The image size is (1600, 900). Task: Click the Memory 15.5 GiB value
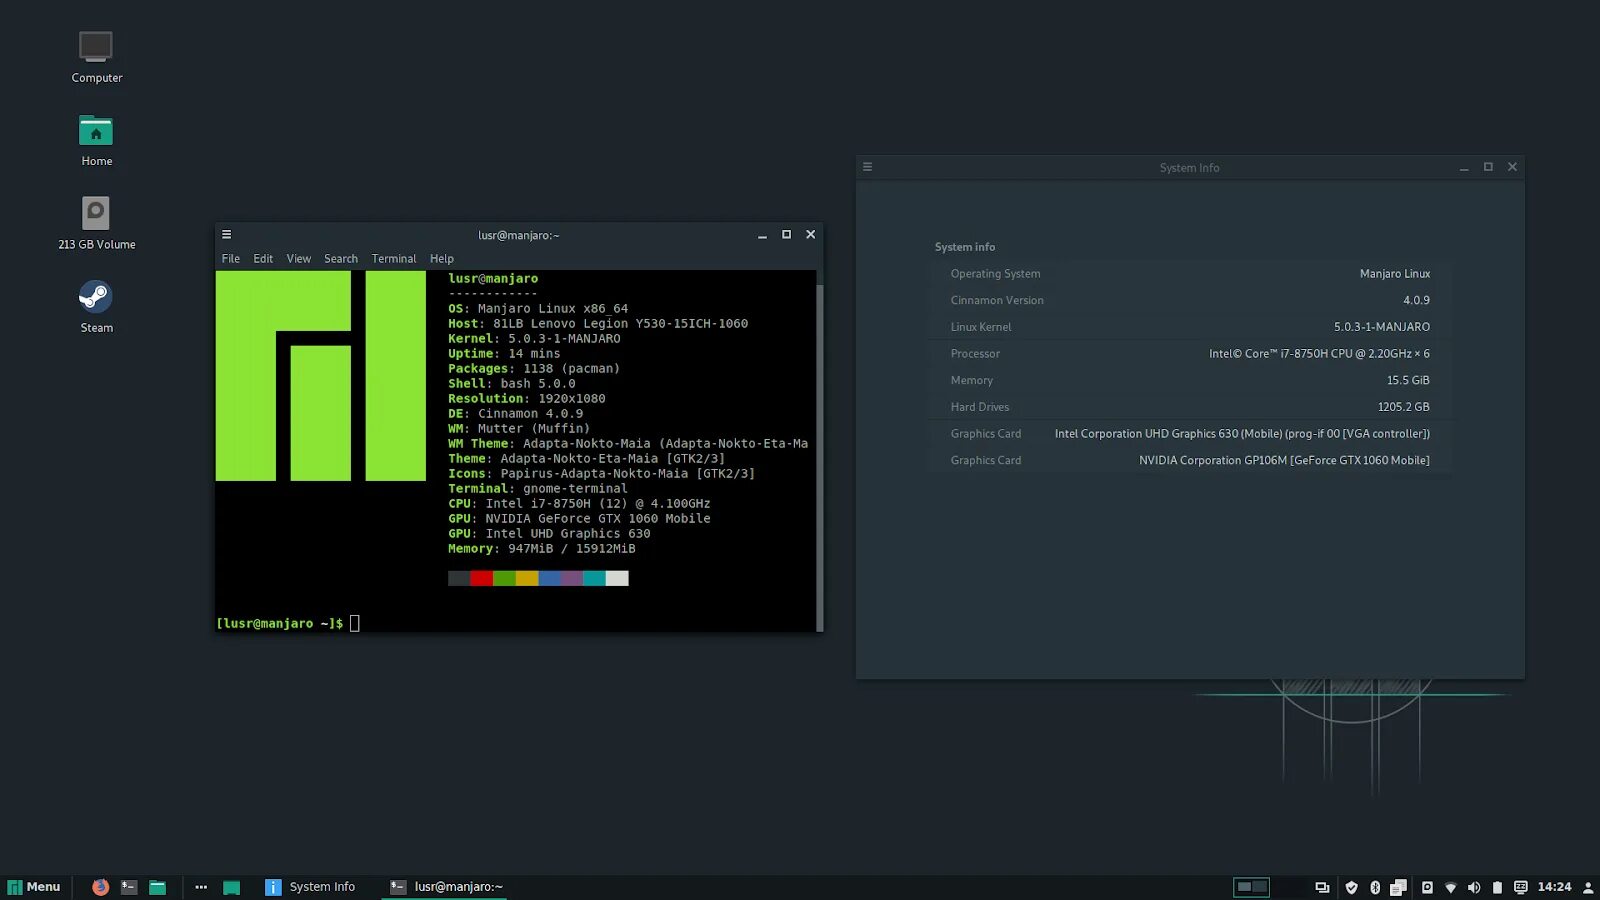point(1408,381)
